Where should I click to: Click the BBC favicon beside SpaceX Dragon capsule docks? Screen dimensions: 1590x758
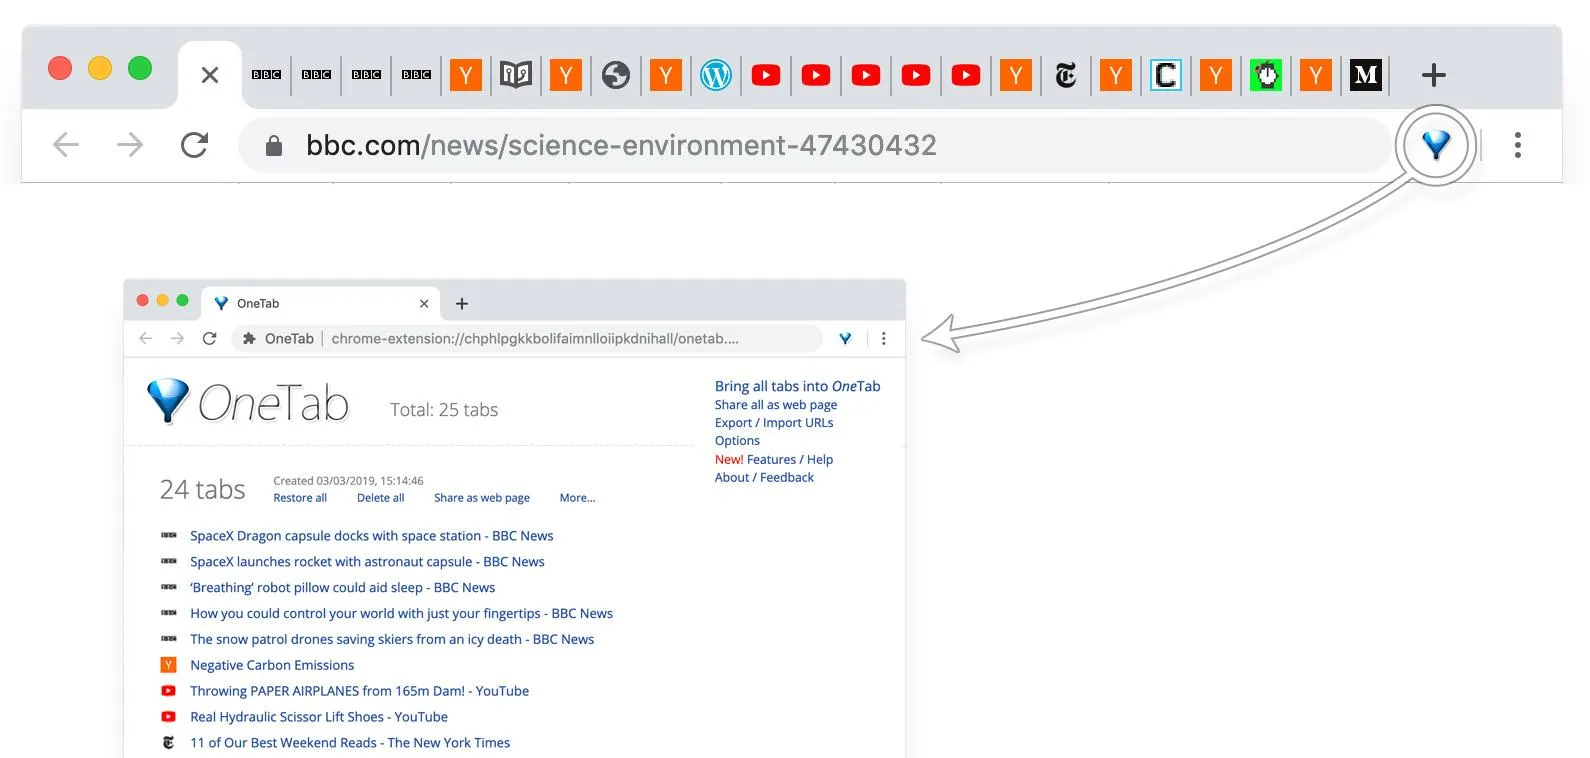(x=168, y=535)
